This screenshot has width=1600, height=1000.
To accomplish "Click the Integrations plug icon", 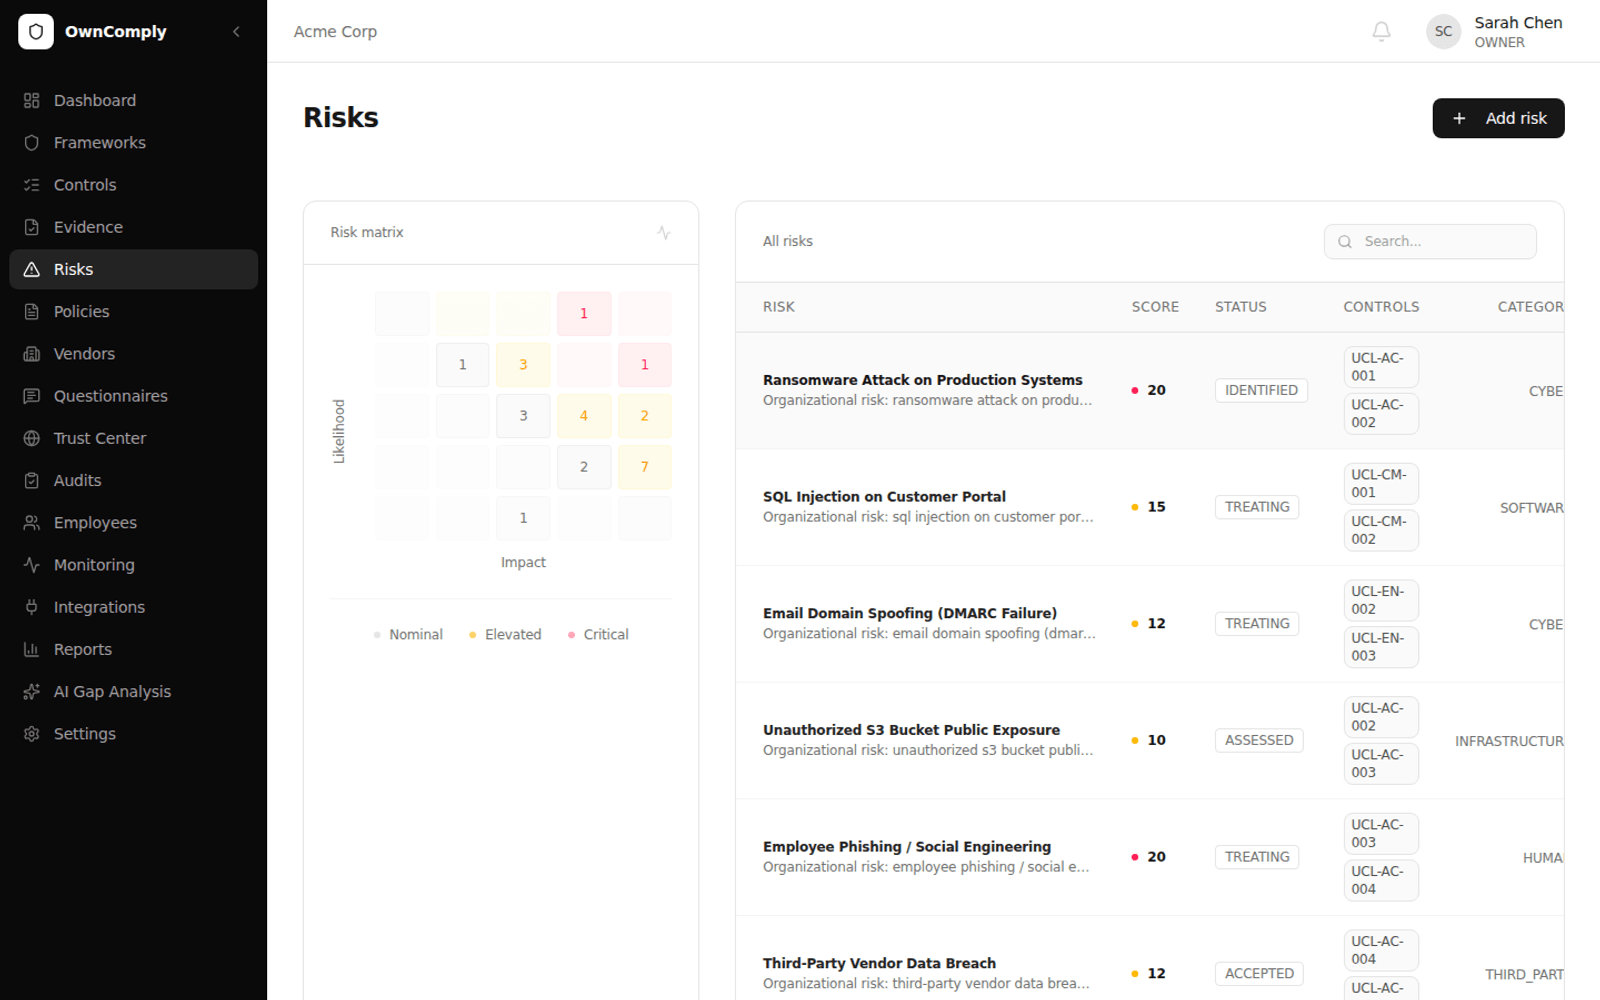I will pos(32,607).
